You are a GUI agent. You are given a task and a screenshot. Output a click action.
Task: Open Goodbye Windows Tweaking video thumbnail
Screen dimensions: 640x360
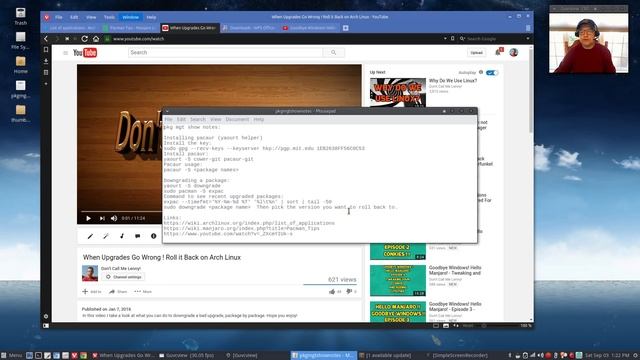tap(398, 280)
